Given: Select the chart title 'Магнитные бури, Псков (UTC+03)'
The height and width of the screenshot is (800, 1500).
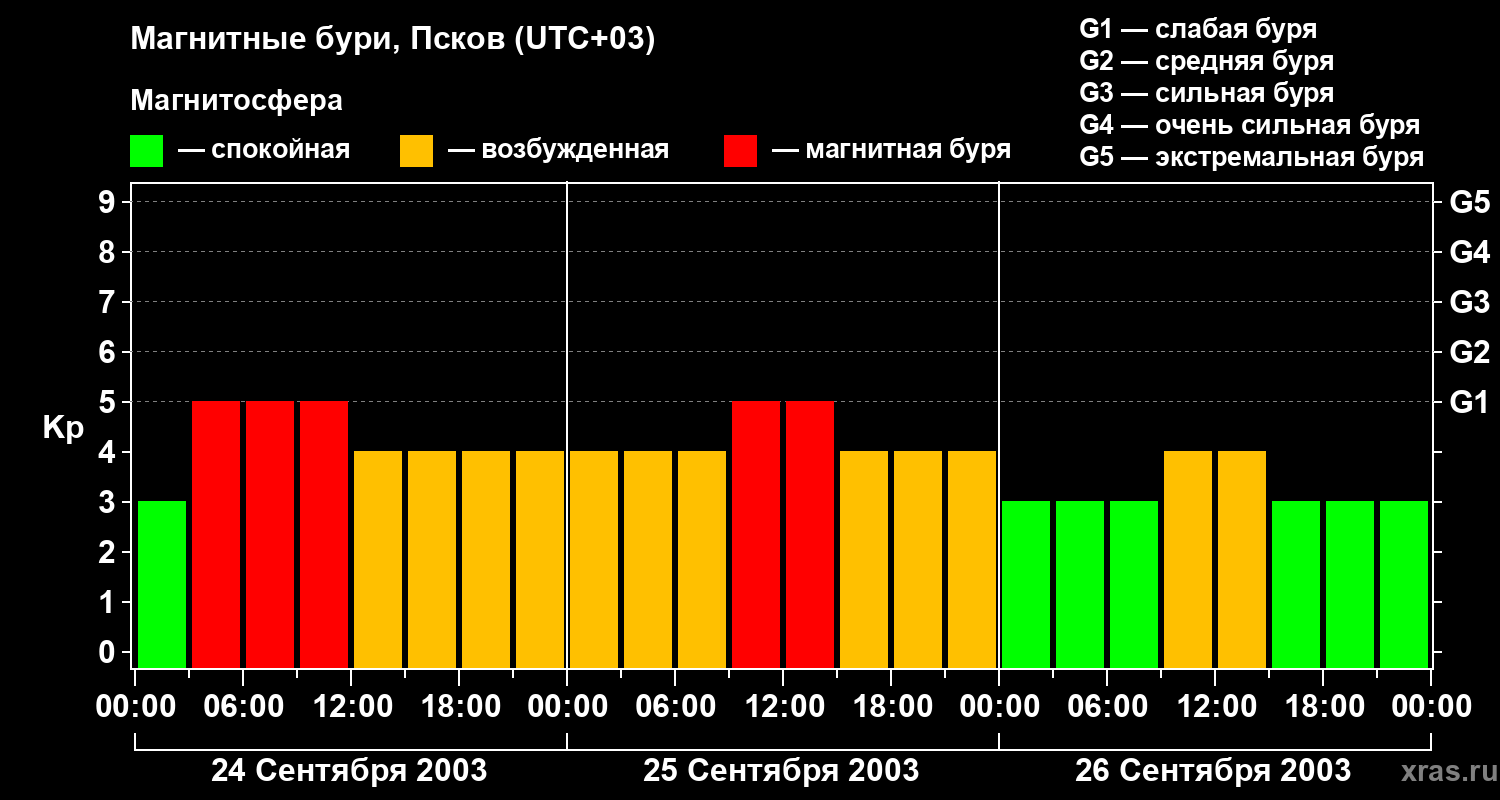Looking at the screenshot, I should click(x=393, y=41).
